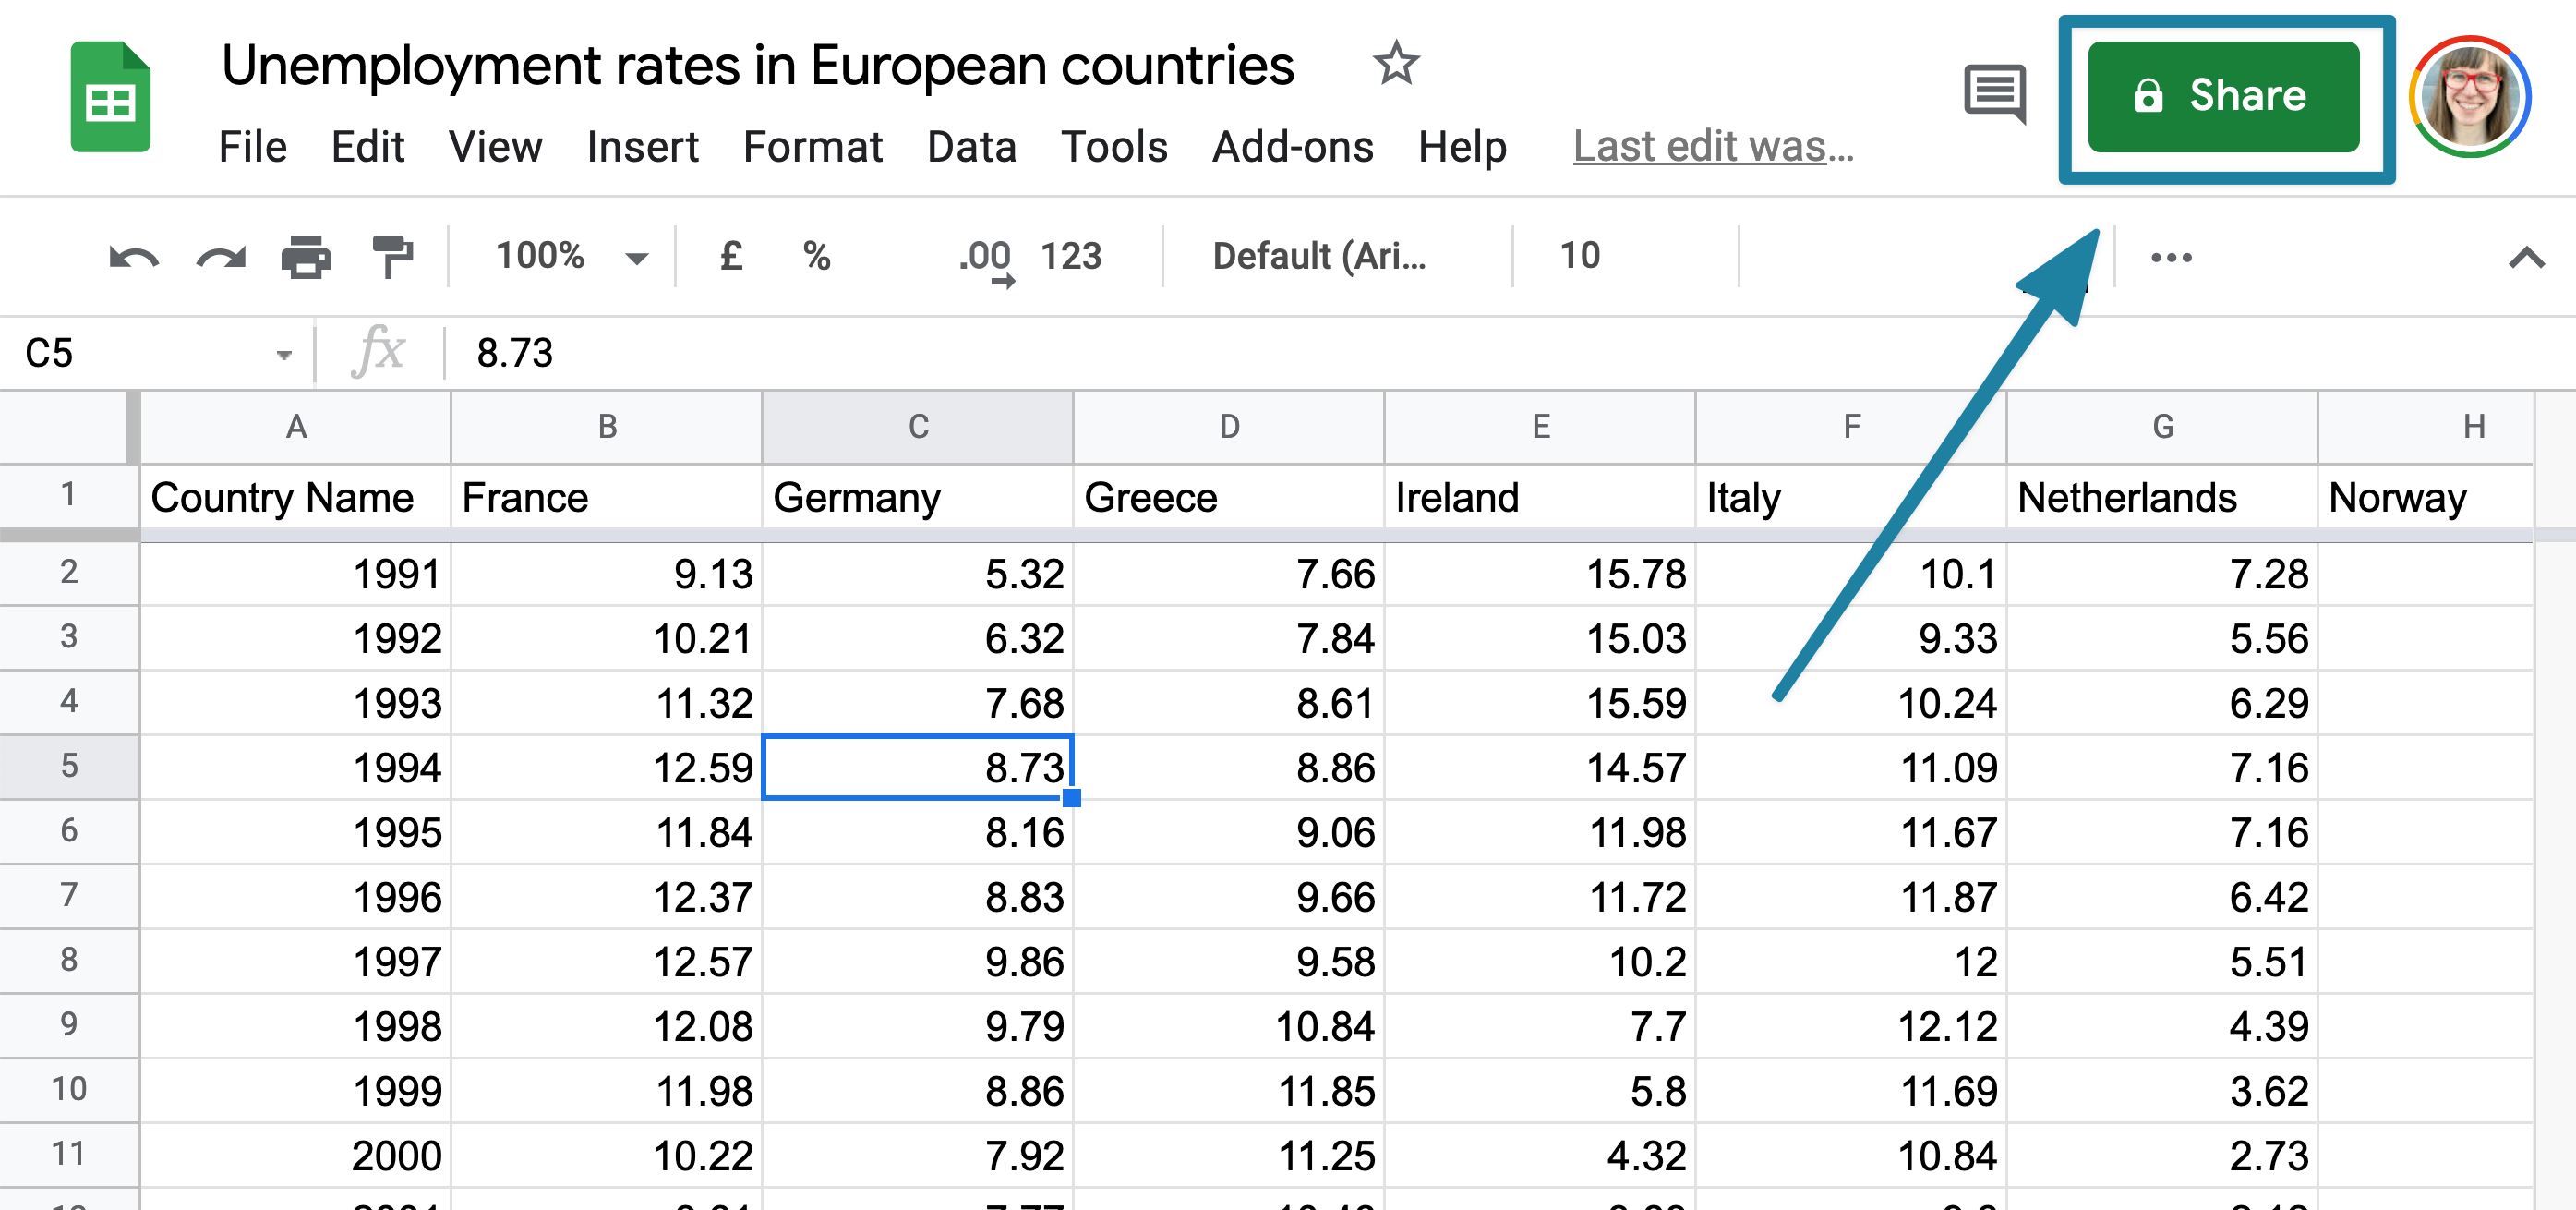This screenshot has height=1210, width=2576.
Task: Open the 'Last edit was' link
Action: [x=1713, y=147]
